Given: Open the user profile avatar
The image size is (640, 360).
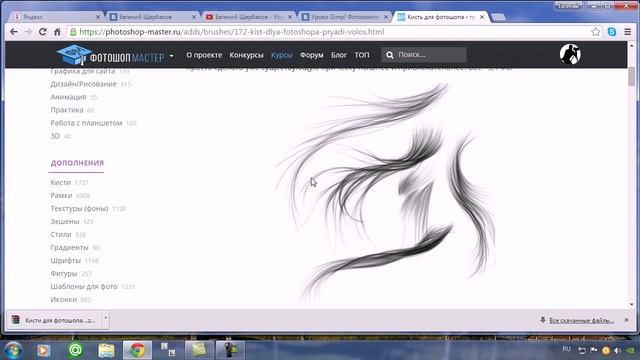Looking at the screenshot, I should coord(570,54).
